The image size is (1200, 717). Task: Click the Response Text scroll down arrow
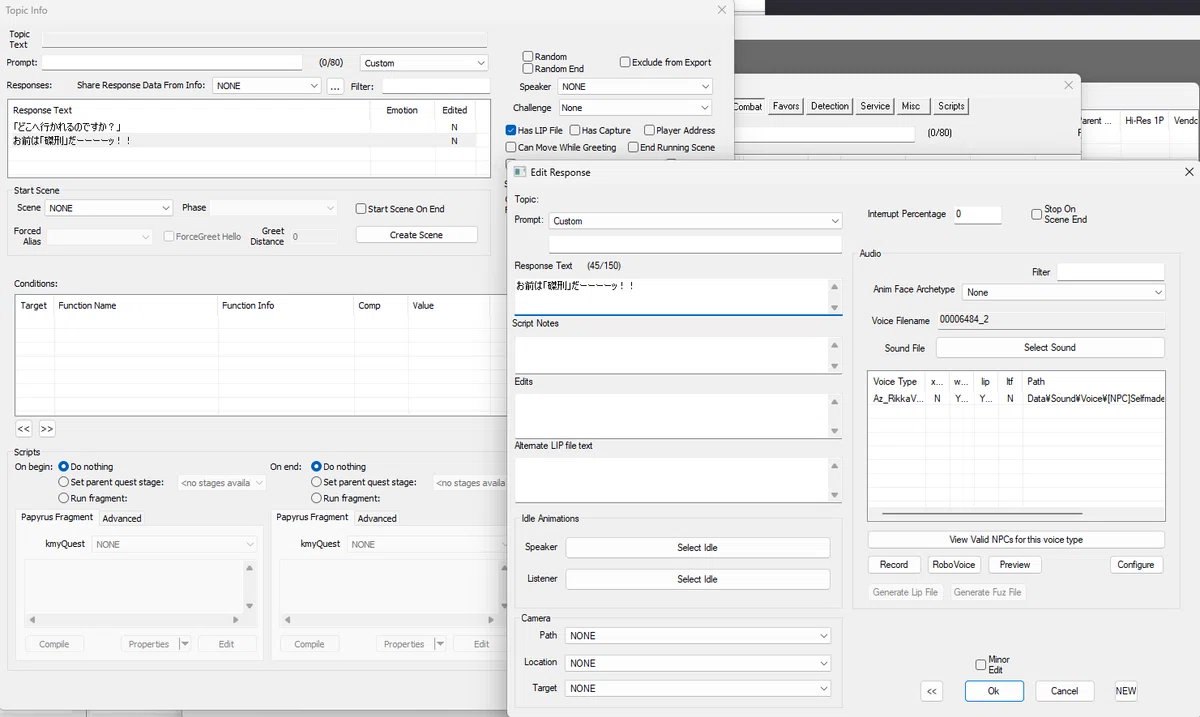pos(835,308)
